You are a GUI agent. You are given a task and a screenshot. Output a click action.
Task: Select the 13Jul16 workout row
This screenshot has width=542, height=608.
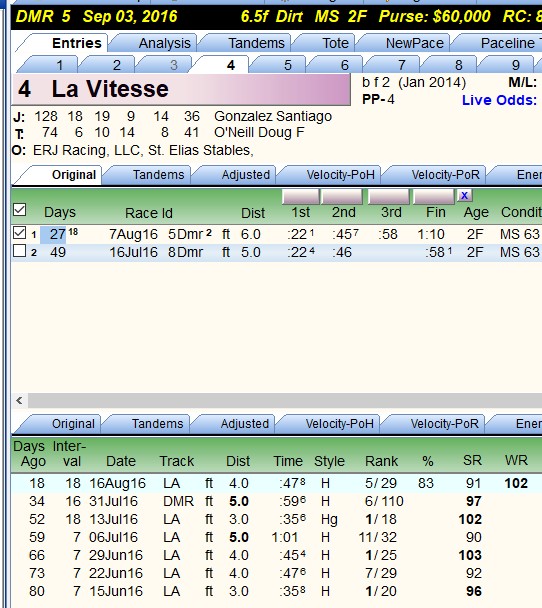coord(276,519)
